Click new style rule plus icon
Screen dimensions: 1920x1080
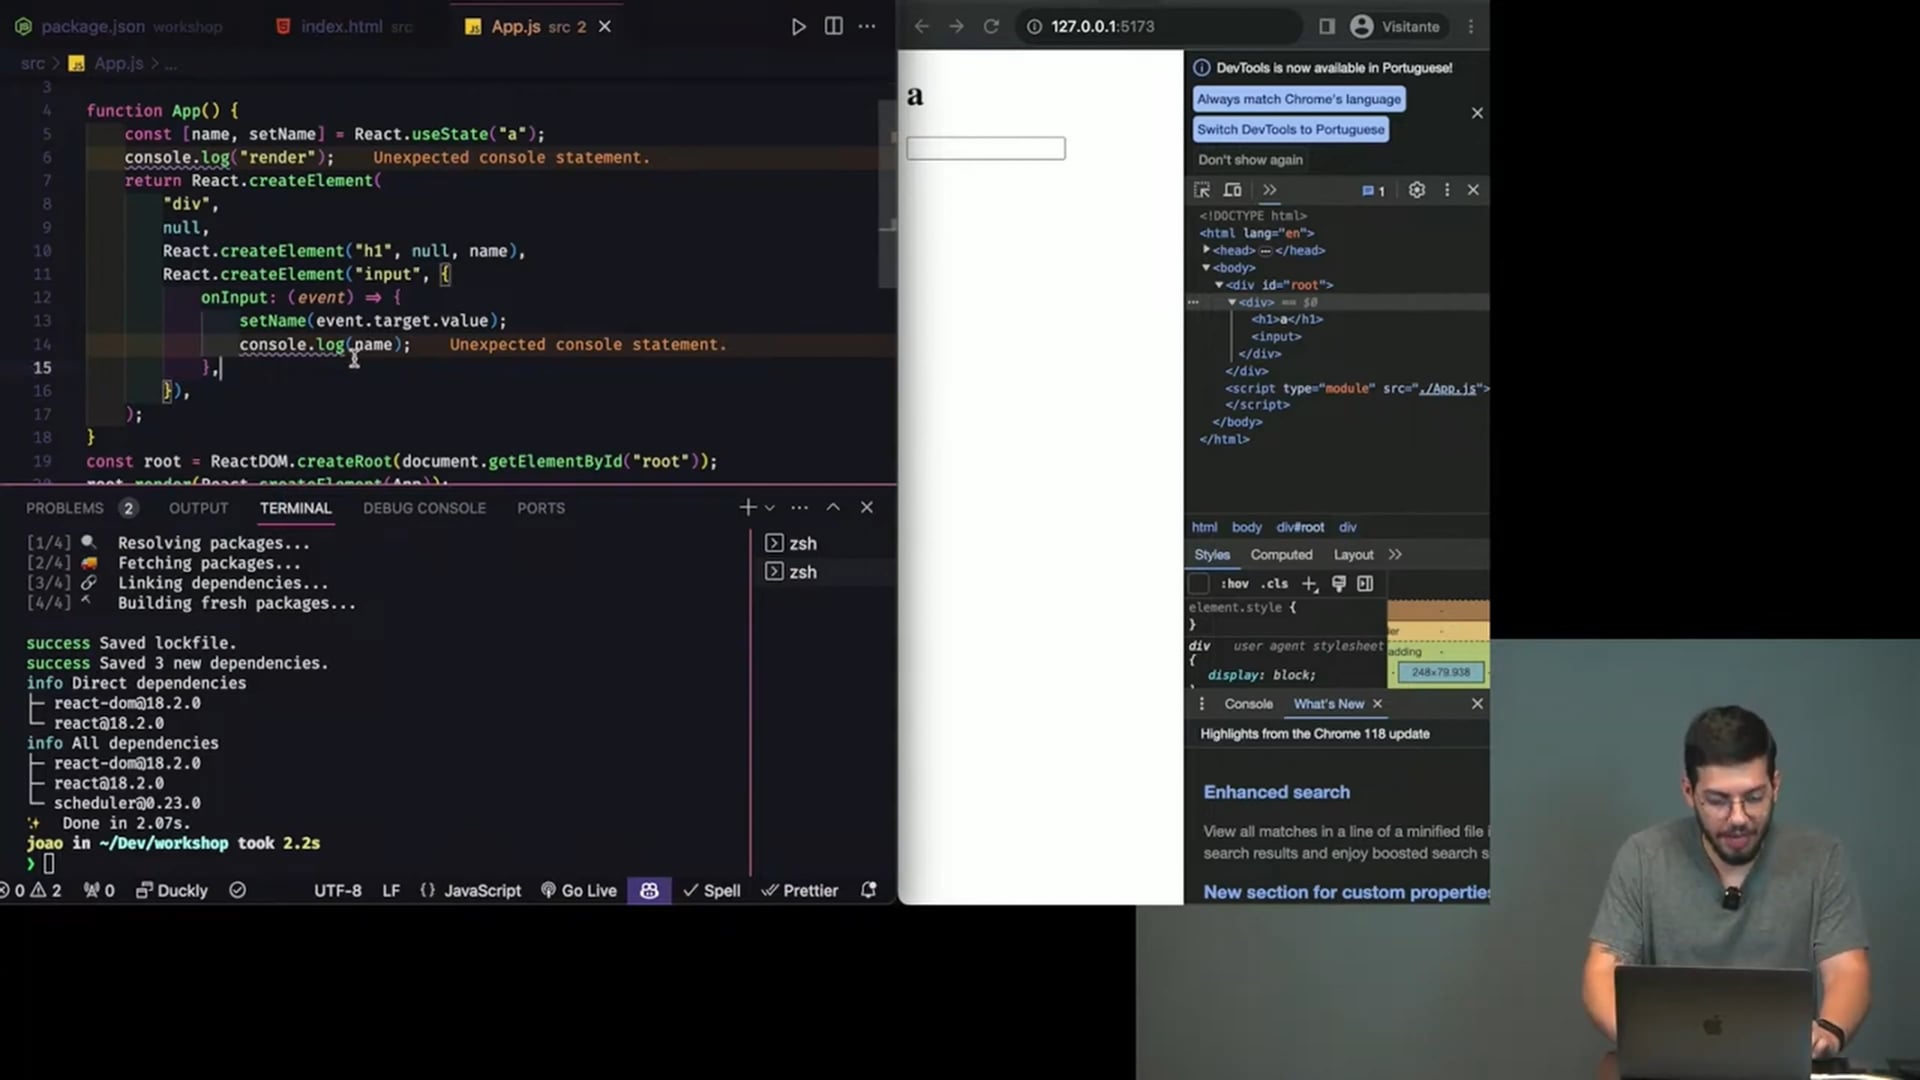pos(1309,584)
